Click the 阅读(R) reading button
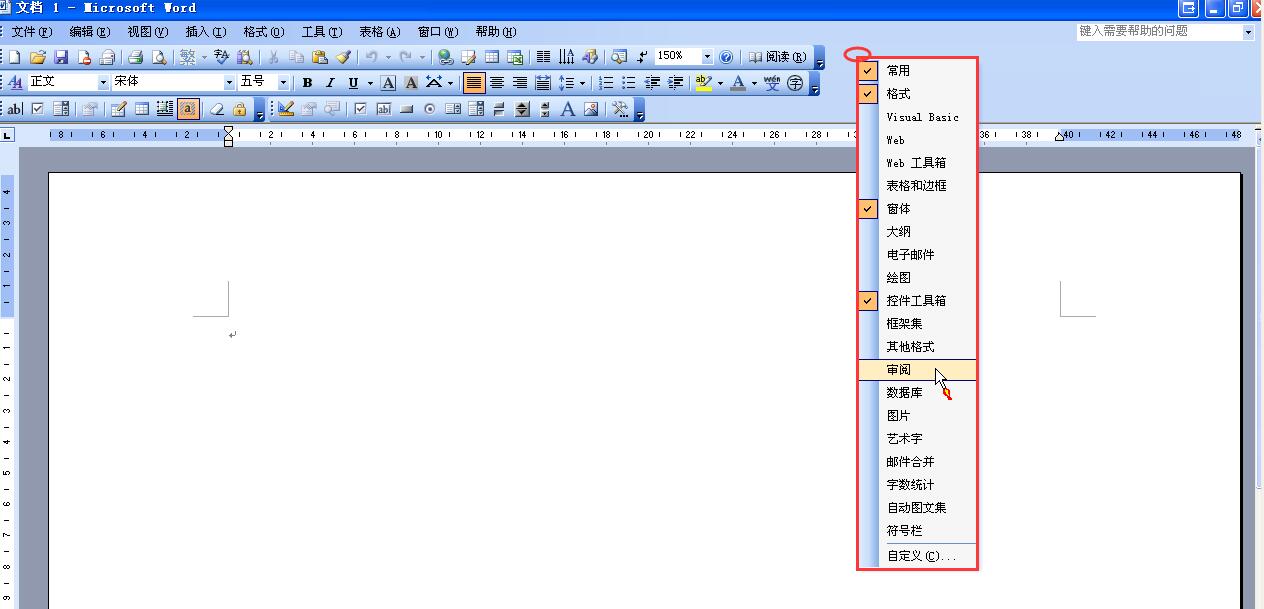Viewport: 1264px width, 609px height. 778,57
